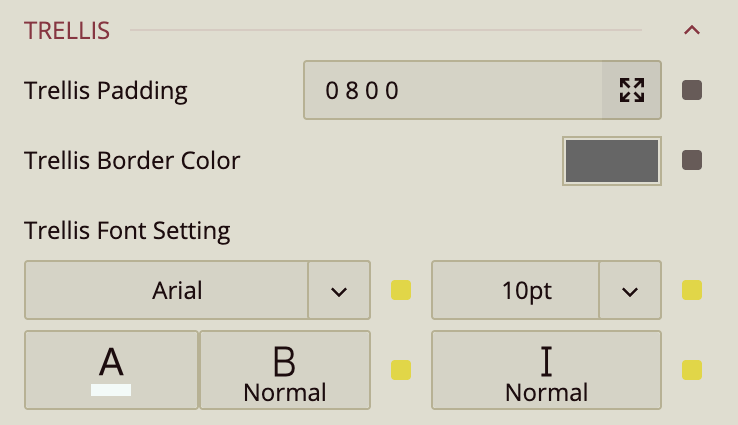Viewport: 738px width, 425px height.
Task: Toggle the yellow square beside italic button
Action: click(691, 370)
